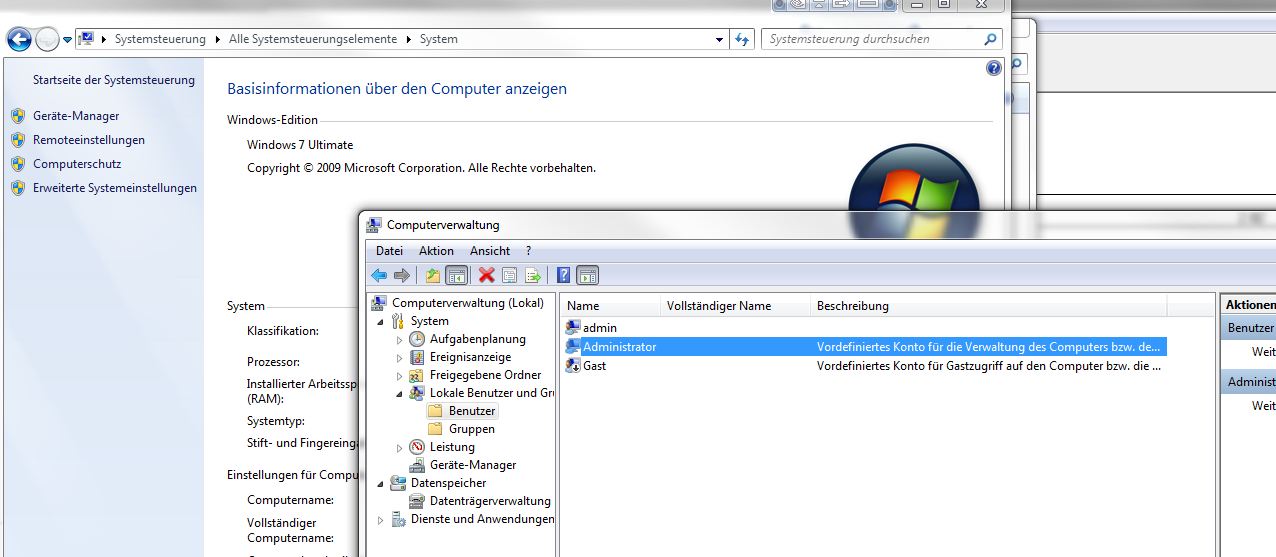Click the blue help icon in Computerverwaltung toolbar
Viewport: 1276px width, 557px height.
564,275
